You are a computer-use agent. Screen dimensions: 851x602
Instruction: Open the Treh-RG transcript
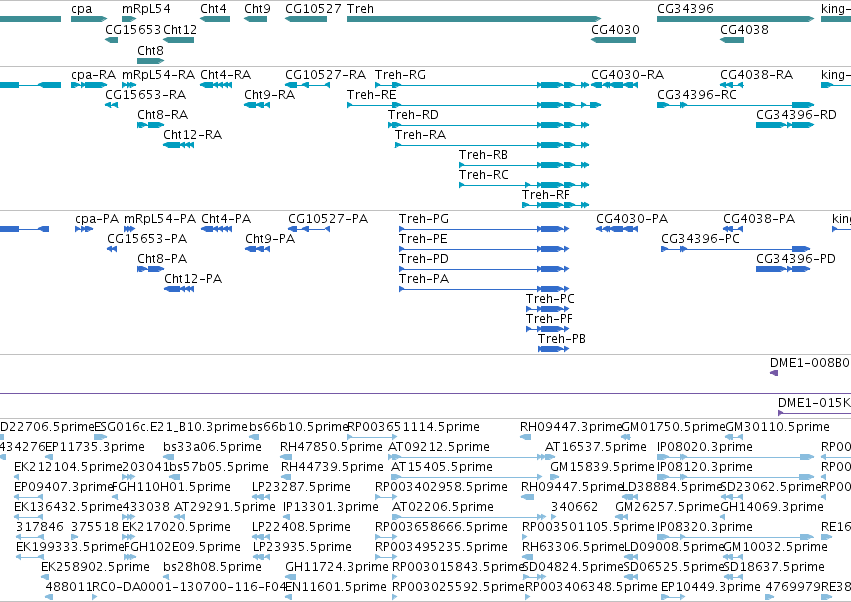pos(400,74)
